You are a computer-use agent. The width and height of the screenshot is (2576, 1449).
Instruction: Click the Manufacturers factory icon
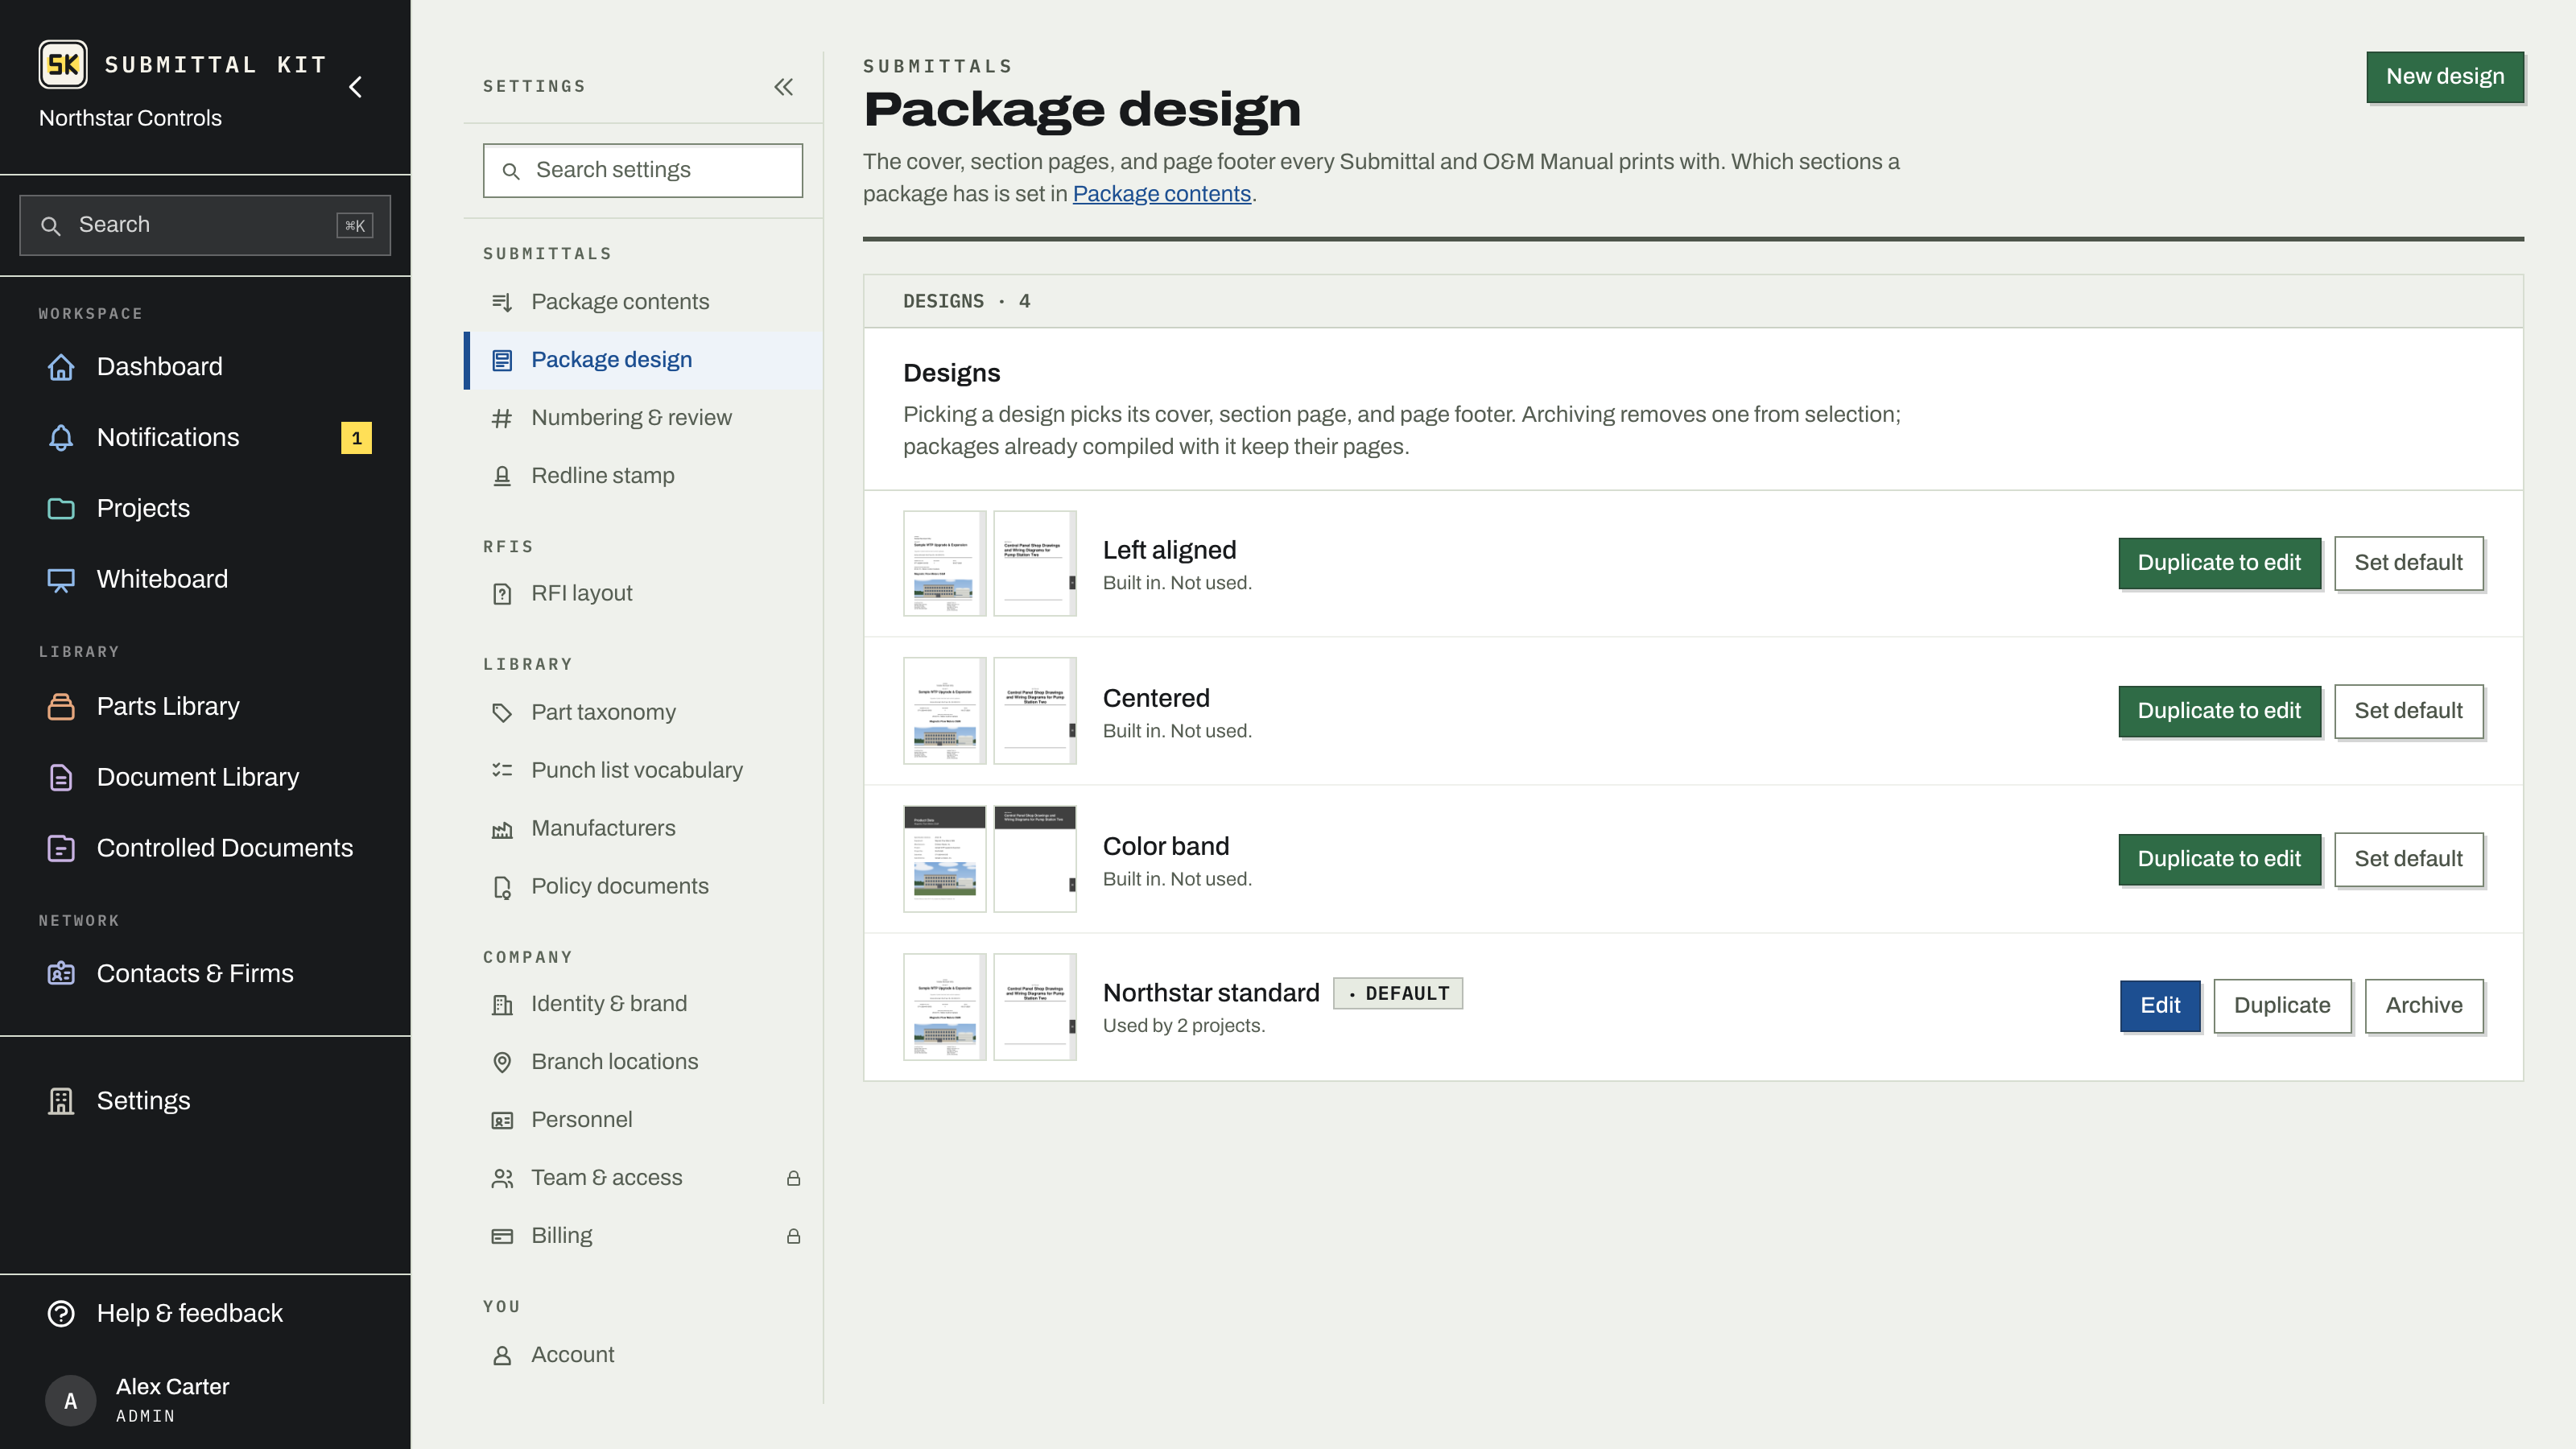point(502,829)
